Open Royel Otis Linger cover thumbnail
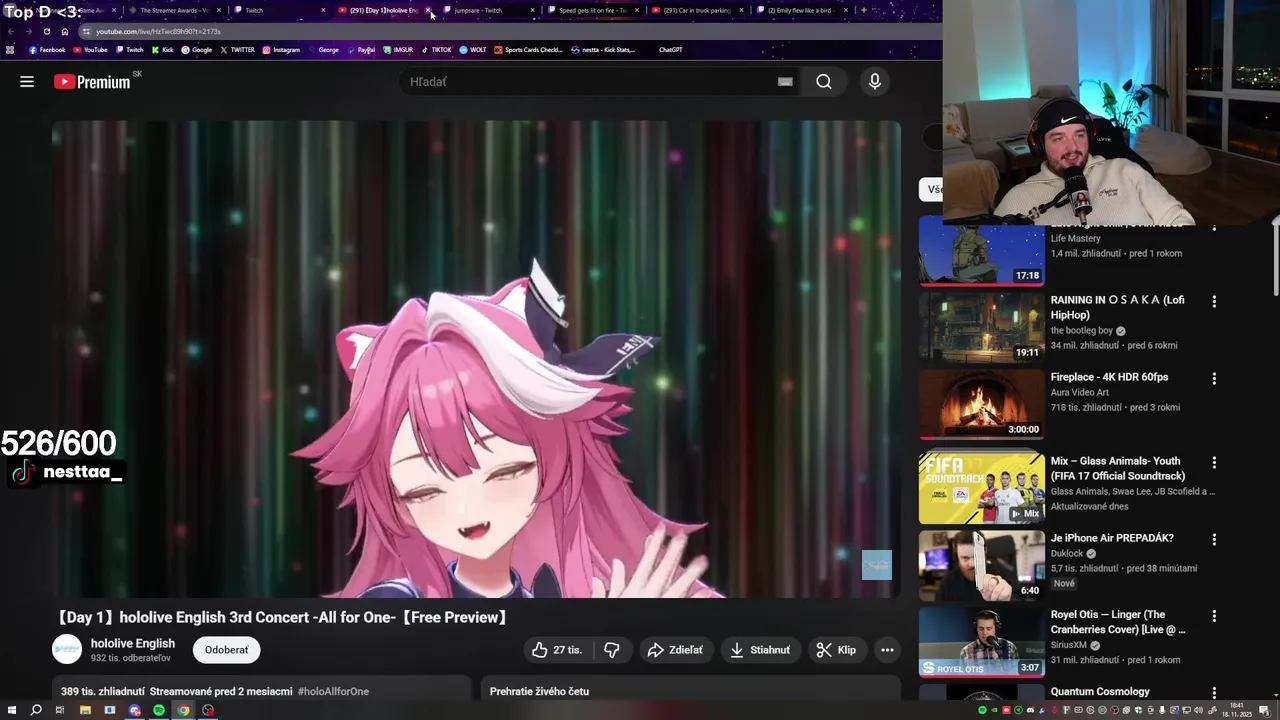The image size is (1280, 720). [982, 643]
